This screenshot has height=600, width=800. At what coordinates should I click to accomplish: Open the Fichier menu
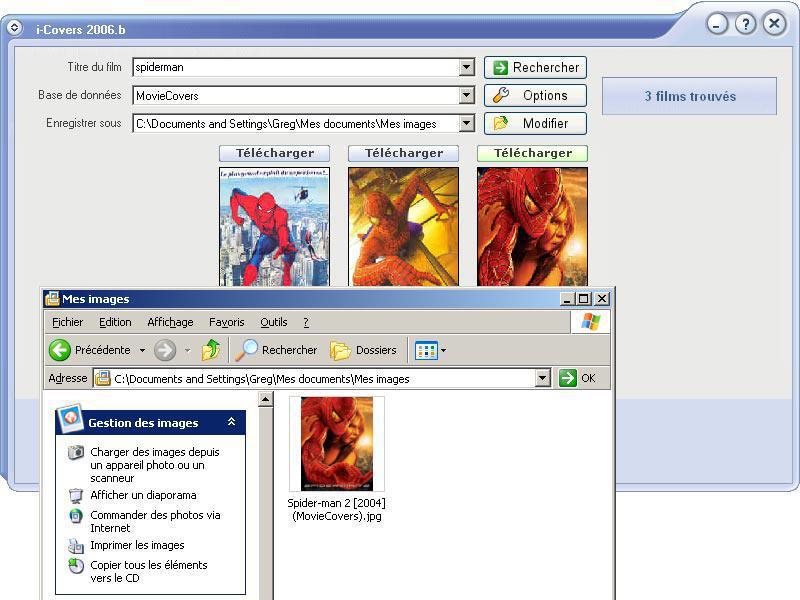pos(67,322)
